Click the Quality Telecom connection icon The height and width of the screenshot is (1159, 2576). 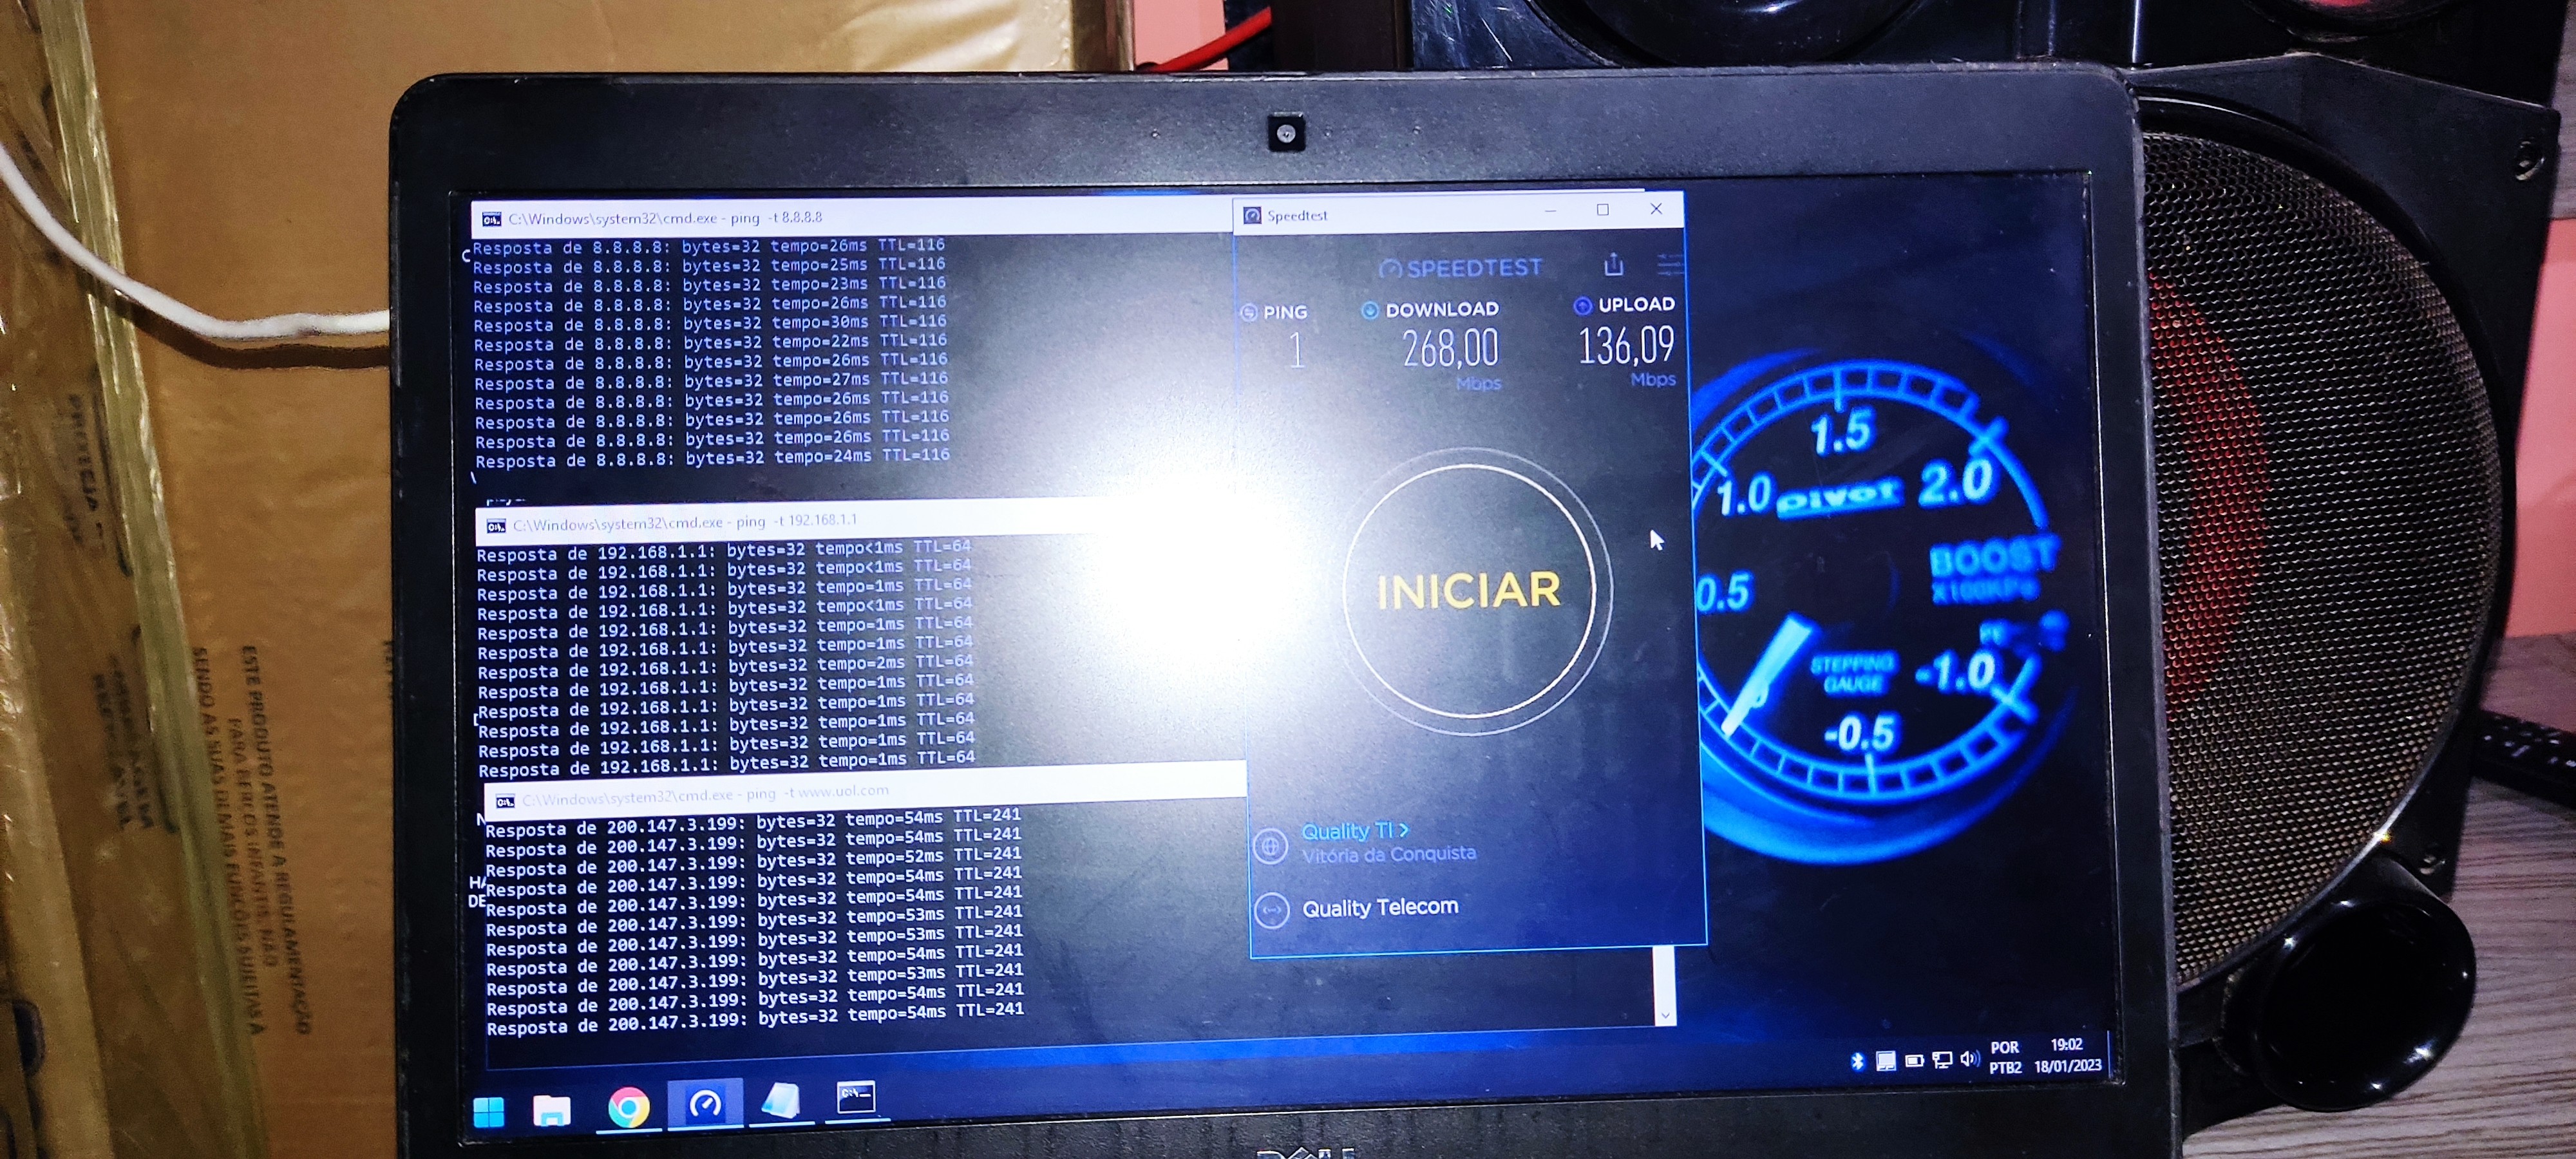tap(1272, 911)
